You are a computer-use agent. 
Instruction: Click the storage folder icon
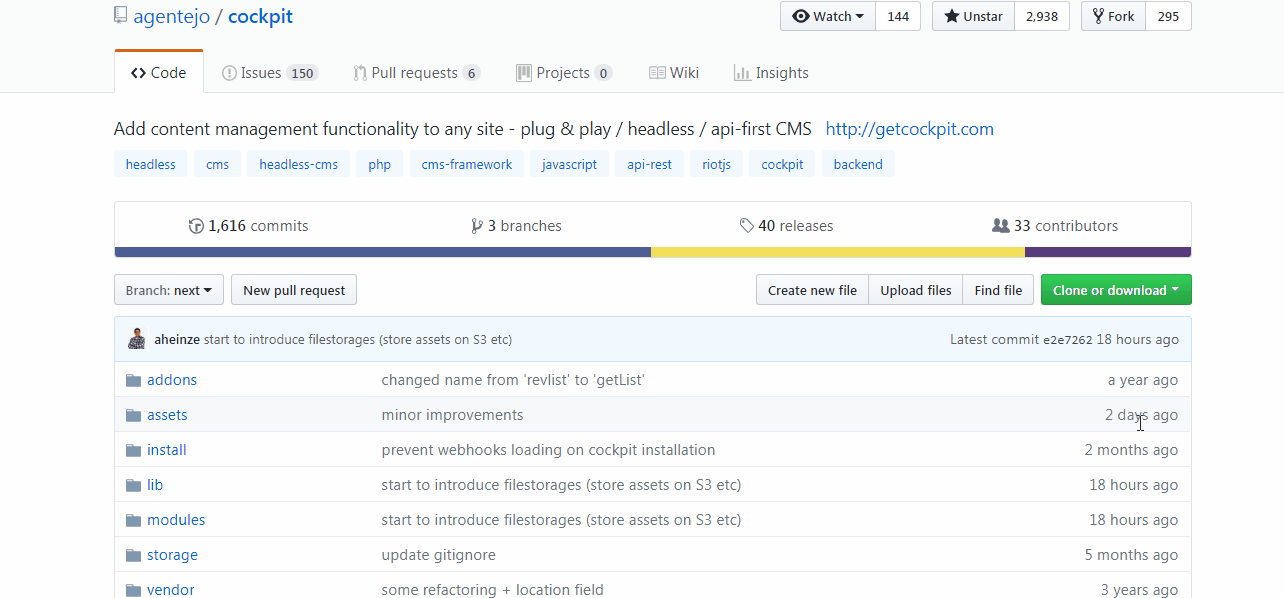[x=133, y=555]
